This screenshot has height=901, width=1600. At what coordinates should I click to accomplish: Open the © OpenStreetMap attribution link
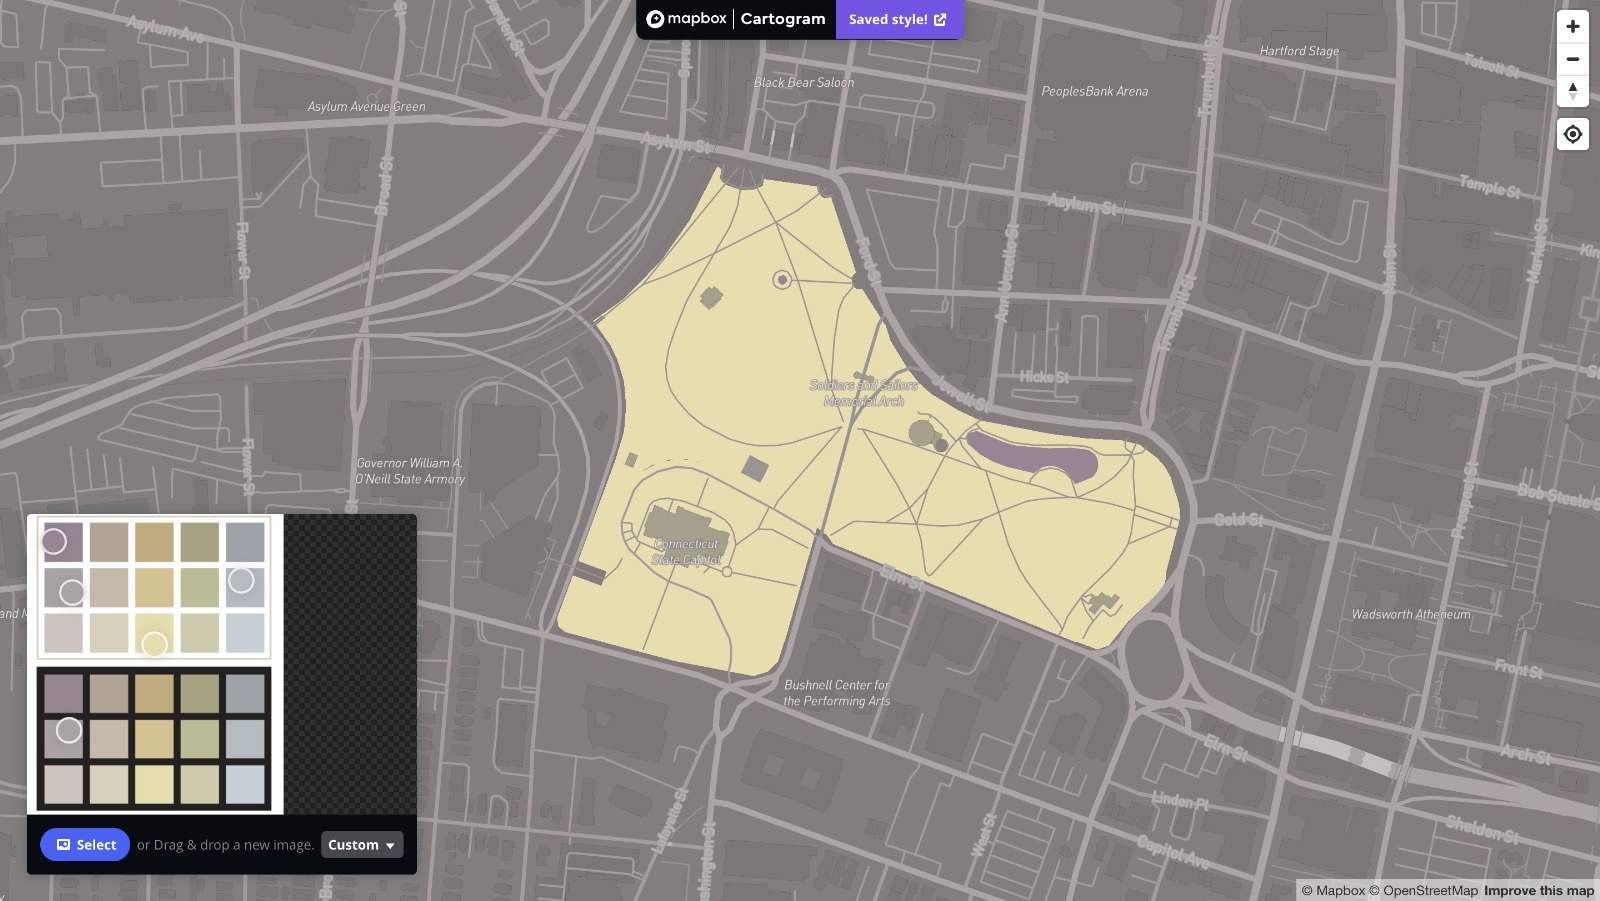tap(1423, 890)
